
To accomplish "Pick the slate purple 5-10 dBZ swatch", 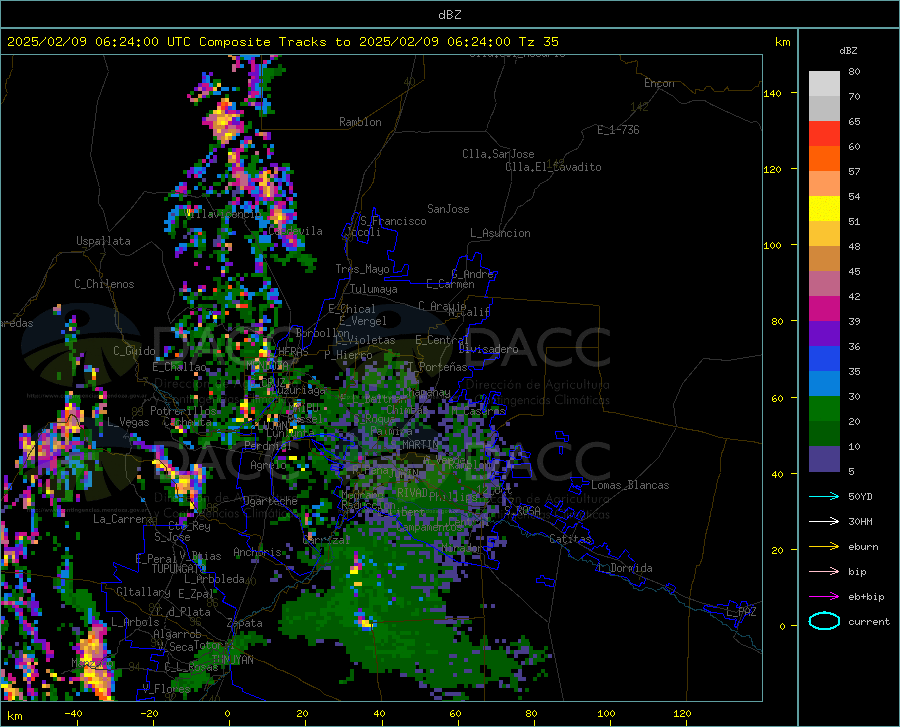I will (x=824, y=459).
